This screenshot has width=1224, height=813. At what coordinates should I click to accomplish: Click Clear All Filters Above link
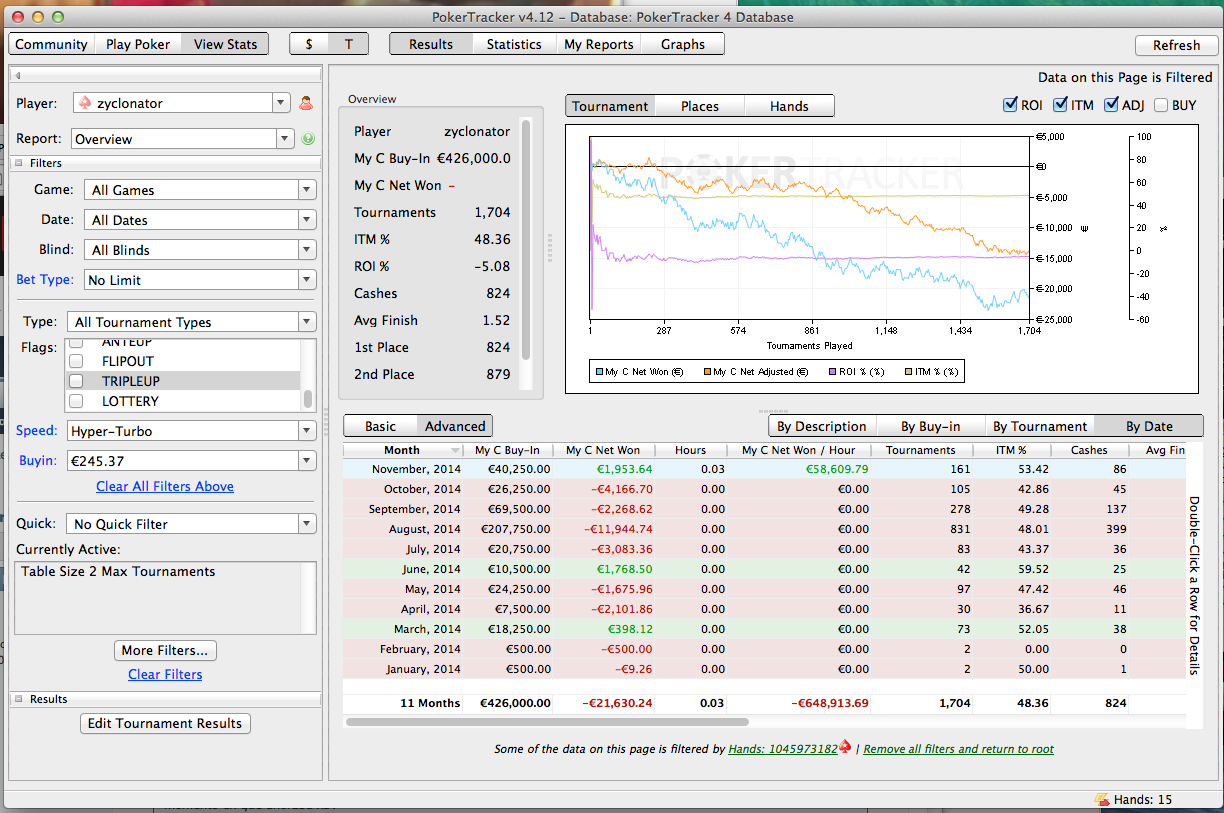165,486
